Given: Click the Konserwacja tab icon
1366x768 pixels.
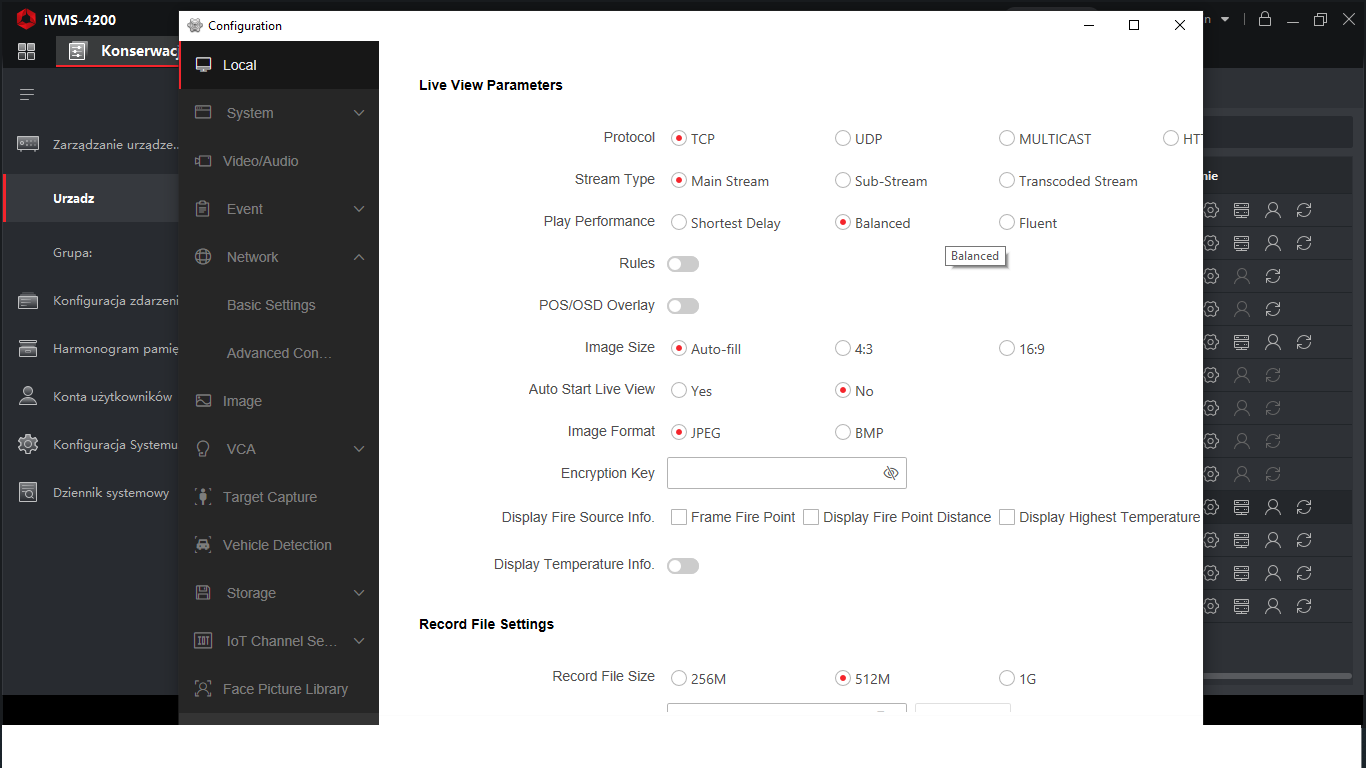Looking at the screenshot, I should click(x=78, y=51).
